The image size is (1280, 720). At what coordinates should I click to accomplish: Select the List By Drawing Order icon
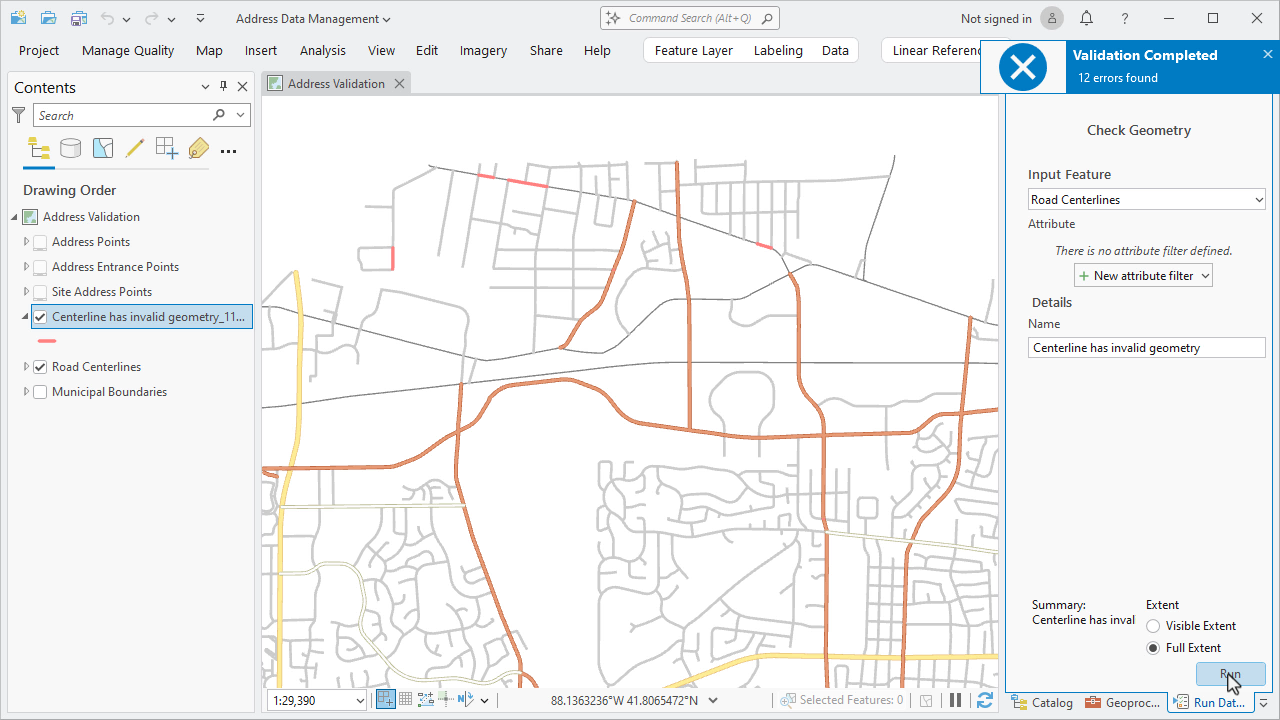tap(38, 148)
